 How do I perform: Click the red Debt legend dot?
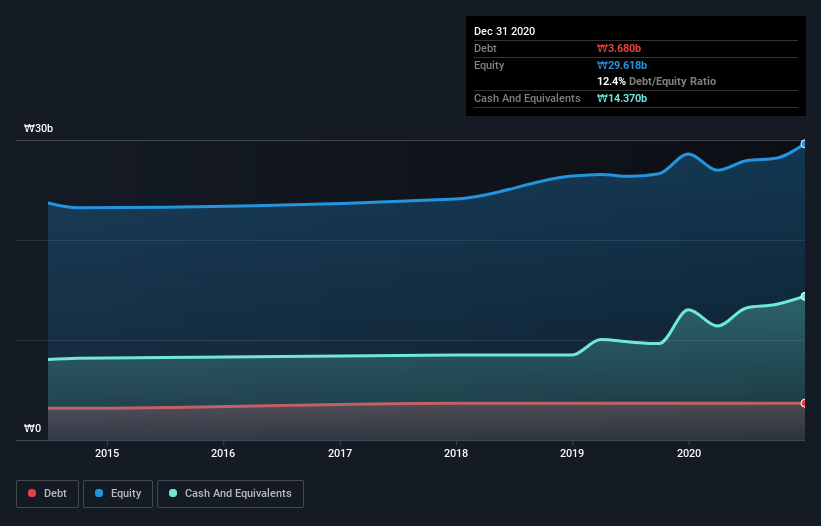tap(32, 493)
